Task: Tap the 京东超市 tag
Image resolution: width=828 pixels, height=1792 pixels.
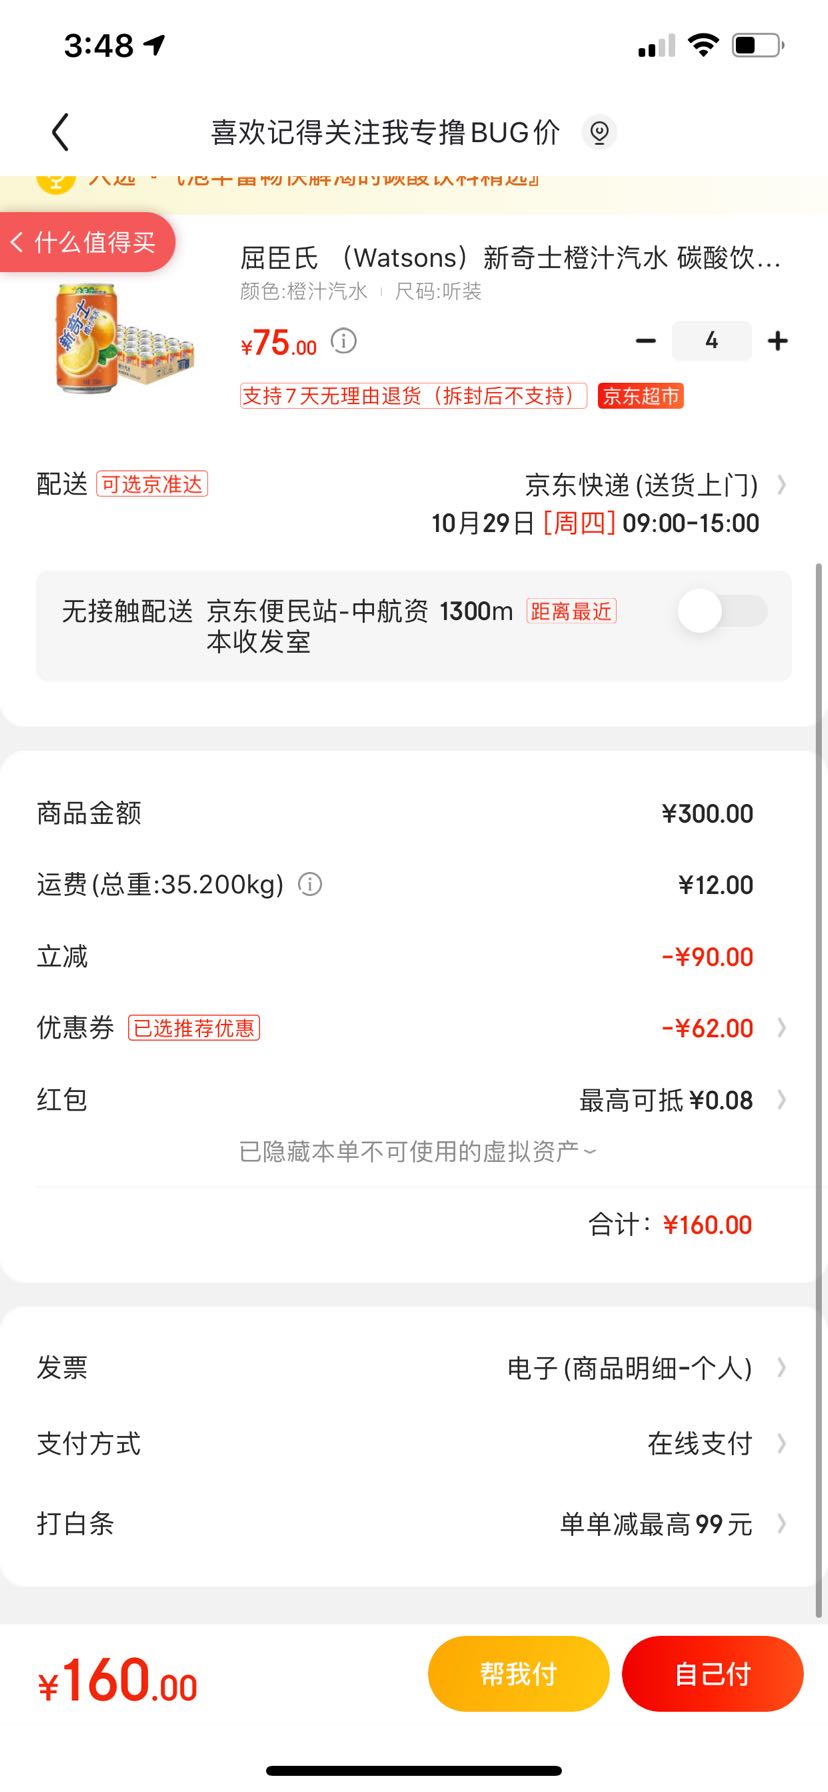Action: click(641, 396)
